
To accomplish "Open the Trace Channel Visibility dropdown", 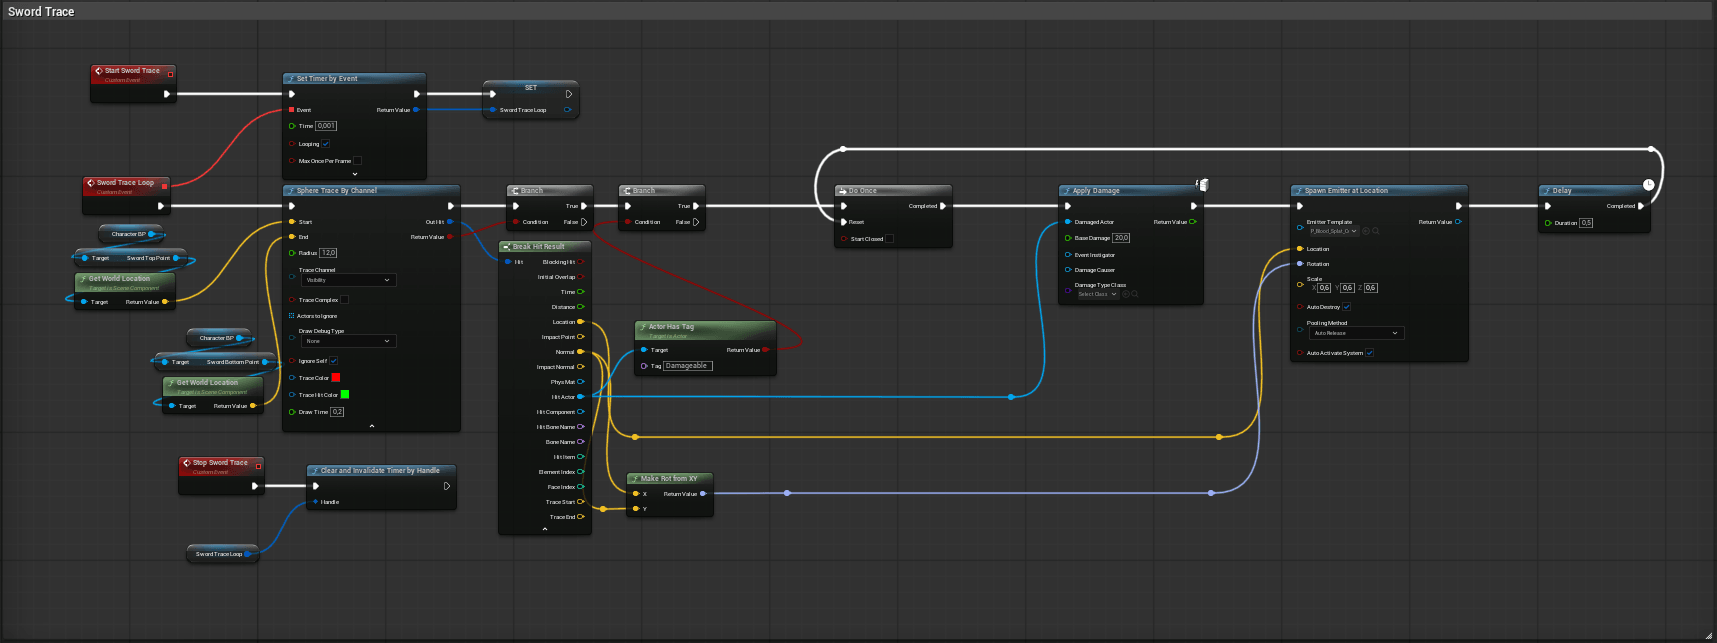I will coord(348,280).
